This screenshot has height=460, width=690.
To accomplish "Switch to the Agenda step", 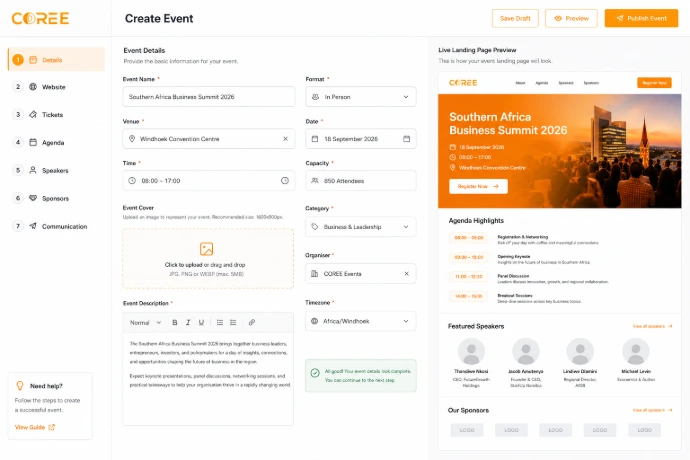I will click(53, 143).
